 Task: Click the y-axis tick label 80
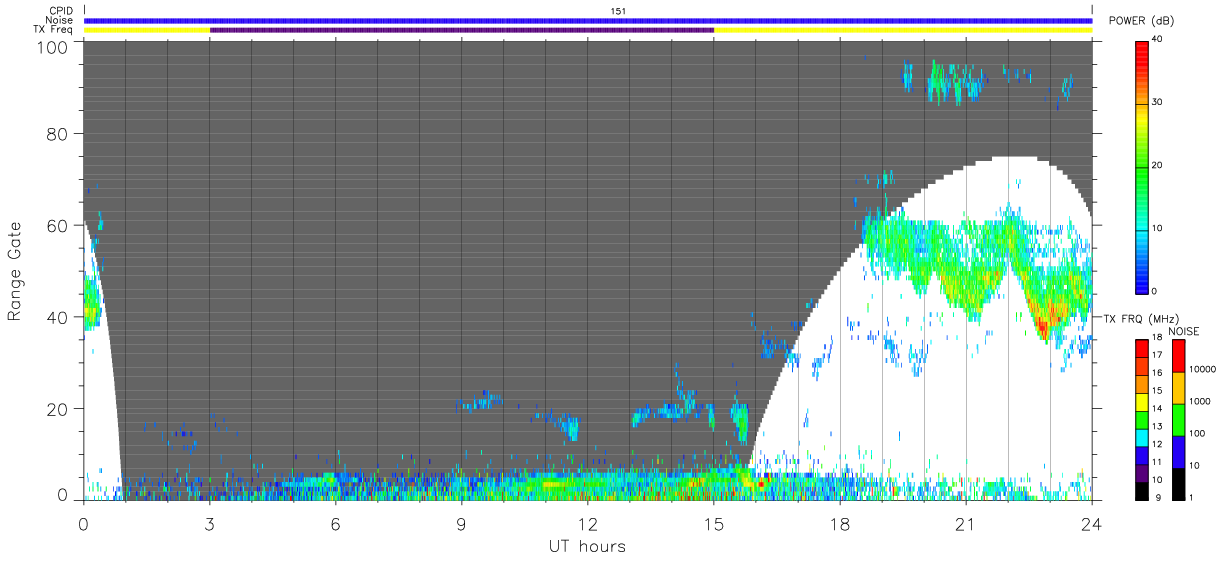[57, 134]
